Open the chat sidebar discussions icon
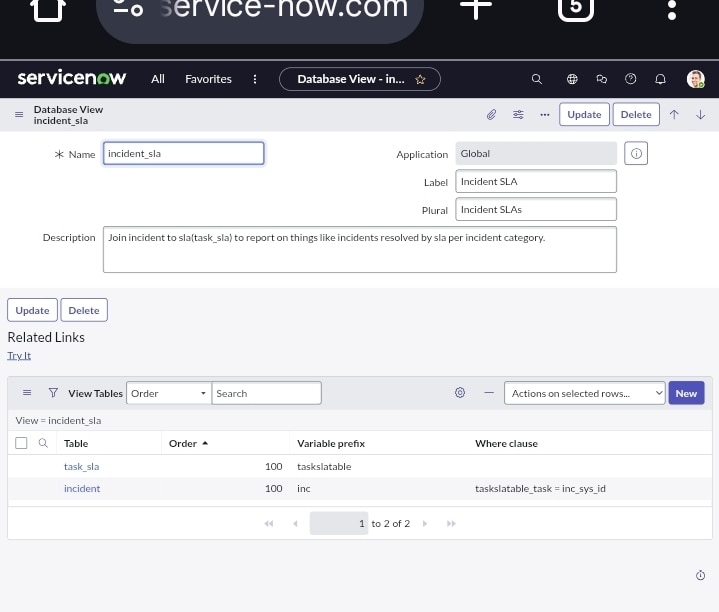 (601, 79)
